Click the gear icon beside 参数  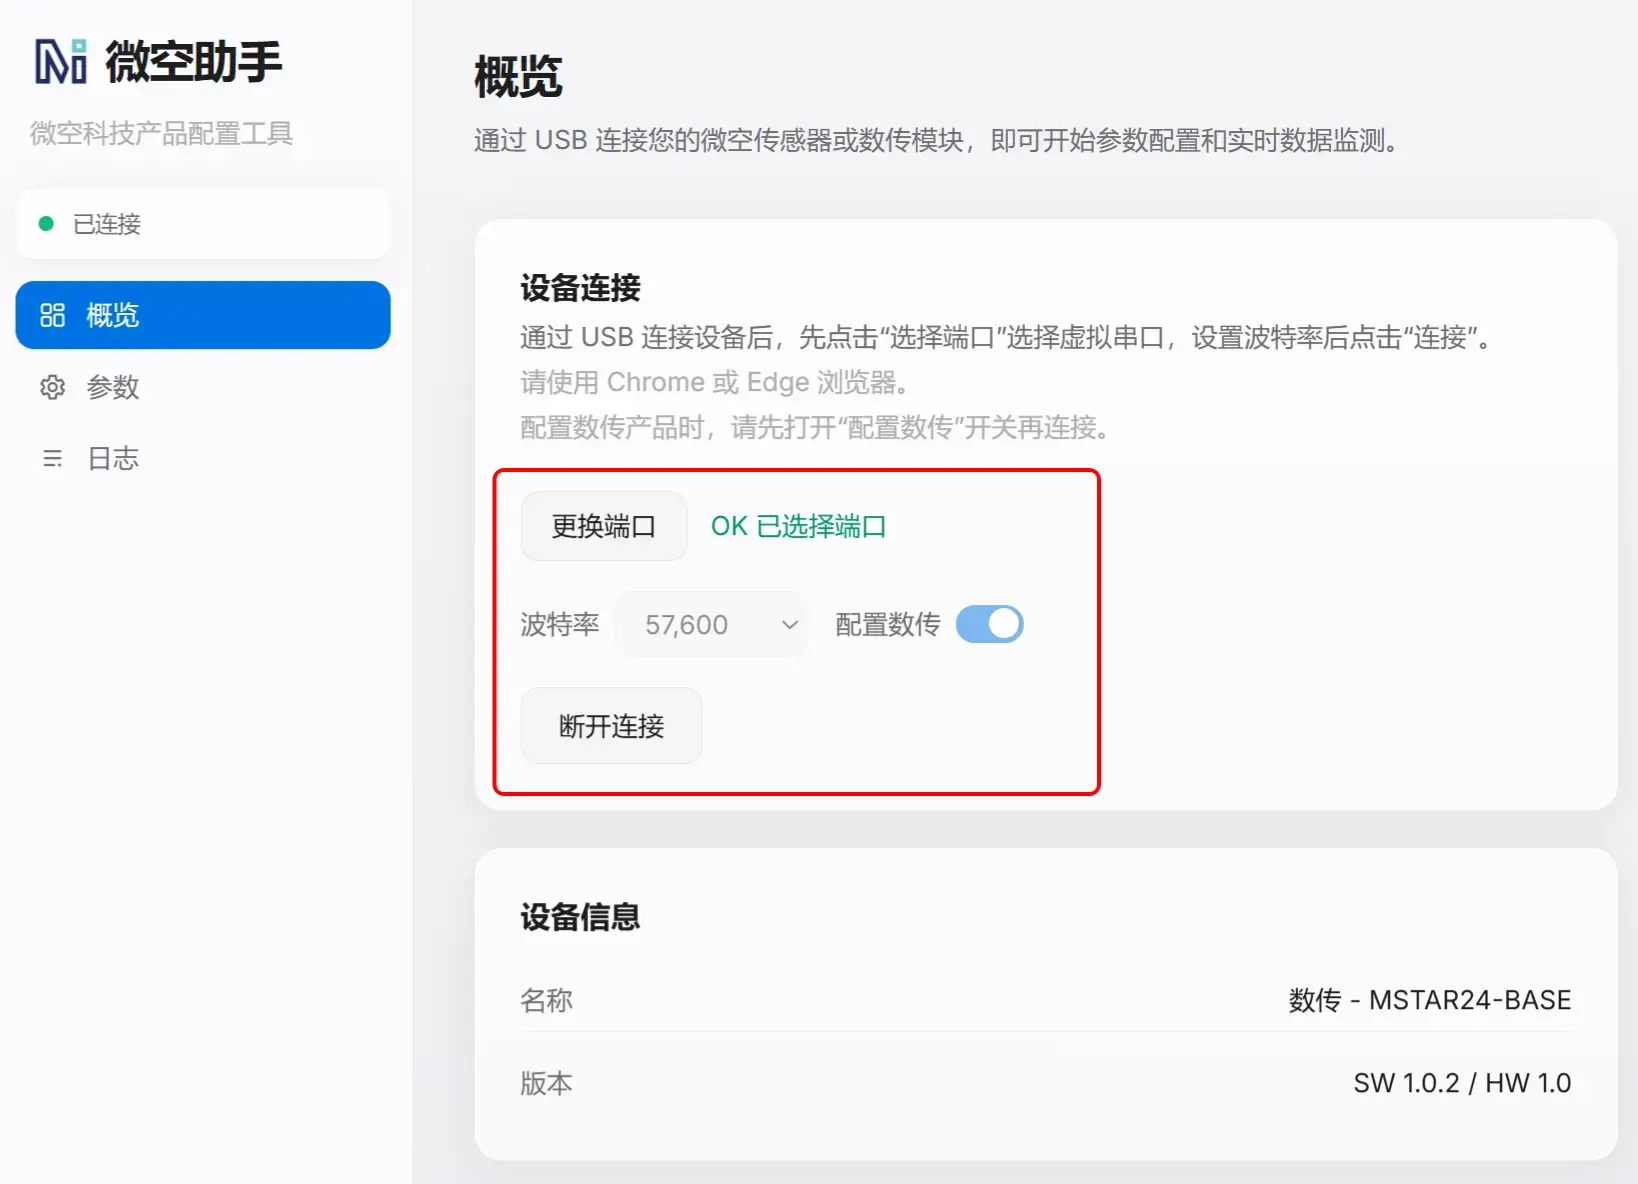(52, 387)
